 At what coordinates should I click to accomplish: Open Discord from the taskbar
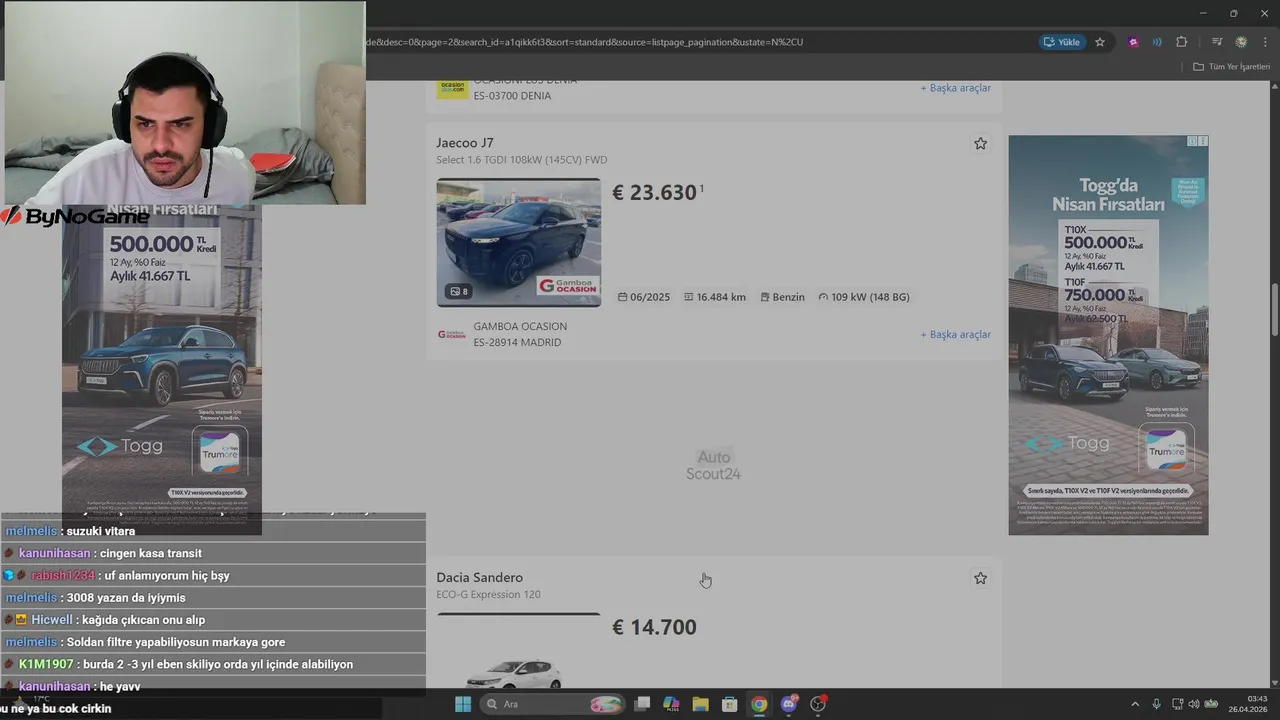pyautogui.click(x=789, y=704)
